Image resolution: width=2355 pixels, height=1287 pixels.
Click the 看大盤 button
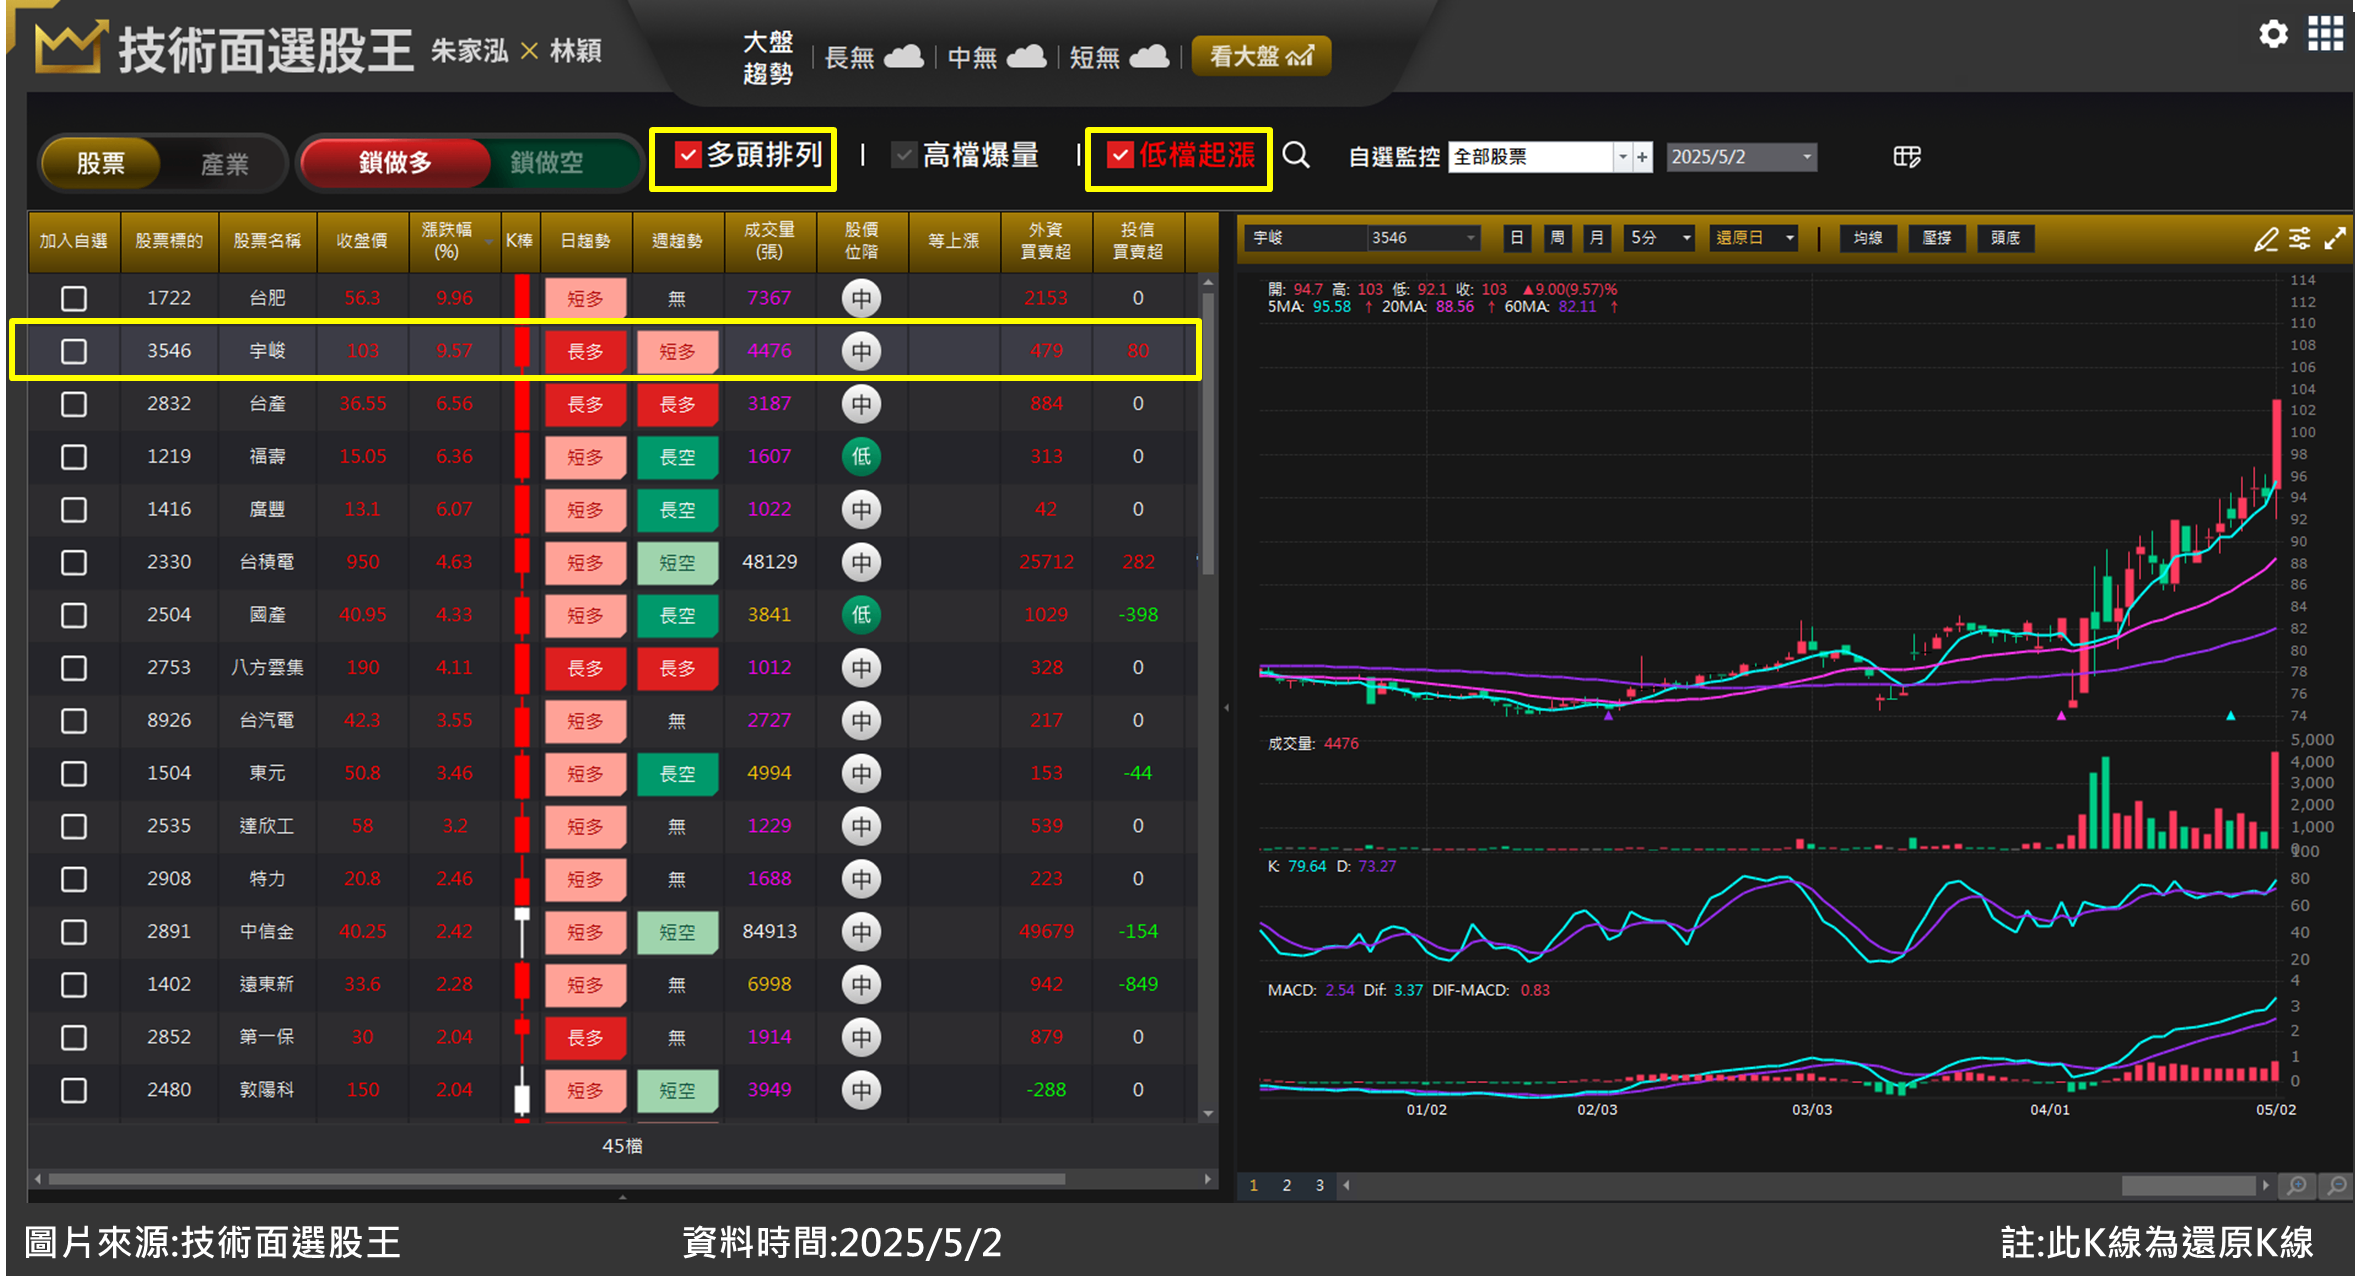coord(1261,56)
